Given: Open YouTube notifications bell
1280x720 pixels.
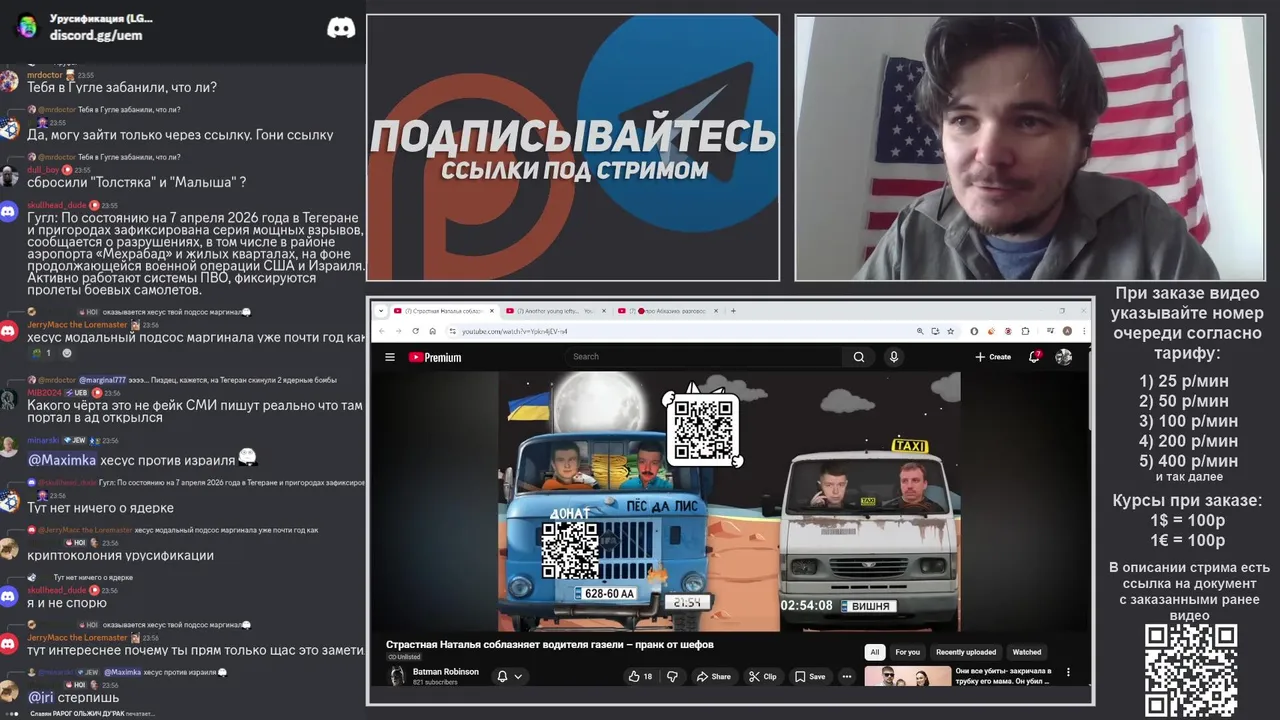Looking at the screenshot, I should coord(1035,357).
